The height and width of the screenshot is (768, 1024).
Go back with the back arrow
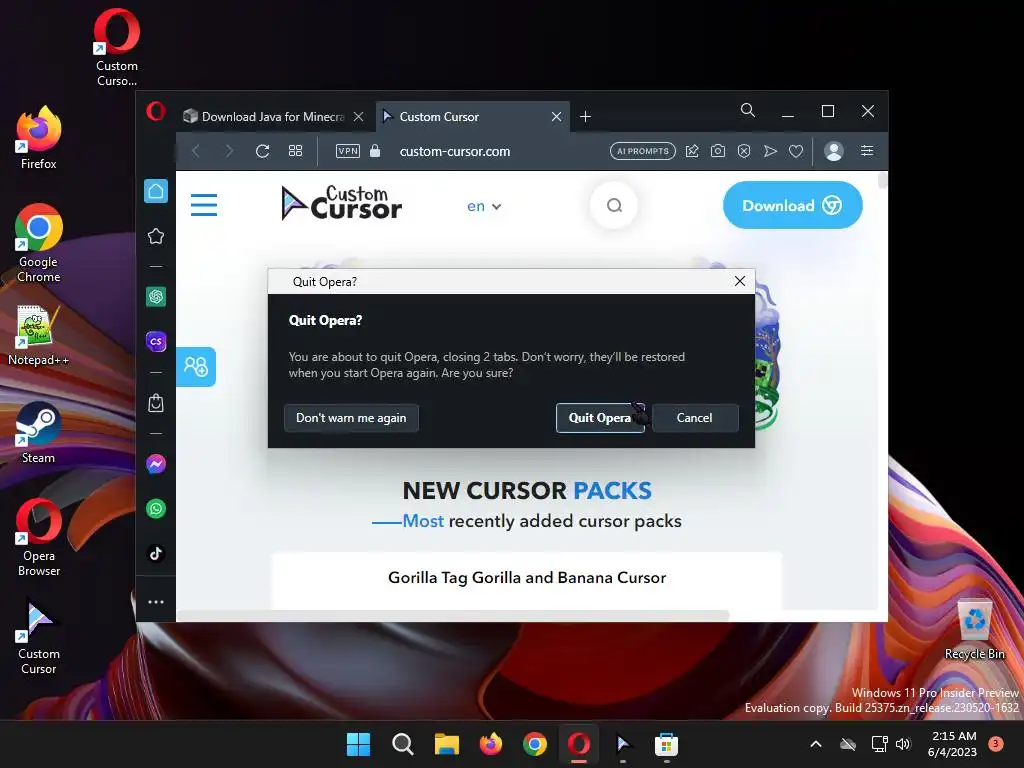[196, 152]
